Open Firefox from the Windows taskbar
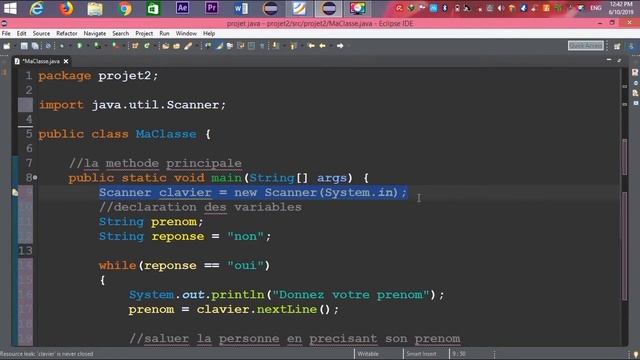 click(x=65, y=8)
